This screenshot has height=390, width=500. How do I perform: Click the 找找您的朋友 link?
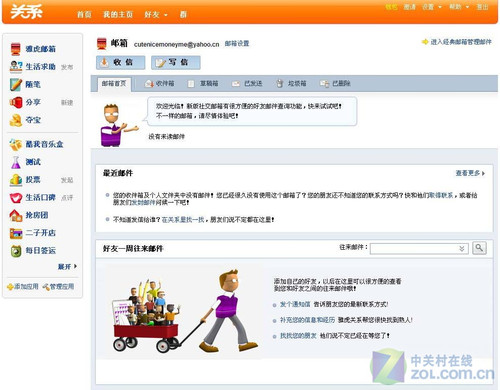click(298, 336)
